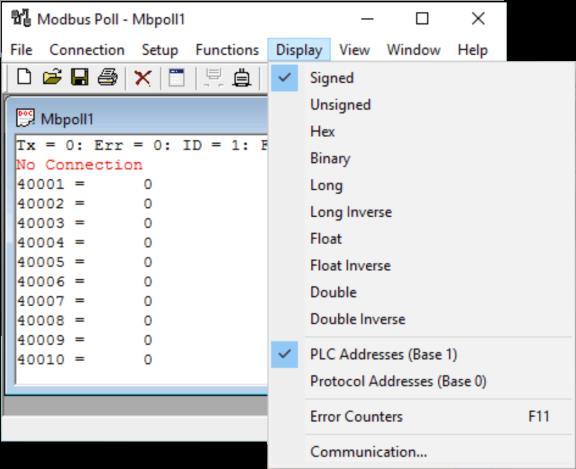Click the Print toolbar icon
Viewport: 576px width, 469px height.
coord(107,77)
